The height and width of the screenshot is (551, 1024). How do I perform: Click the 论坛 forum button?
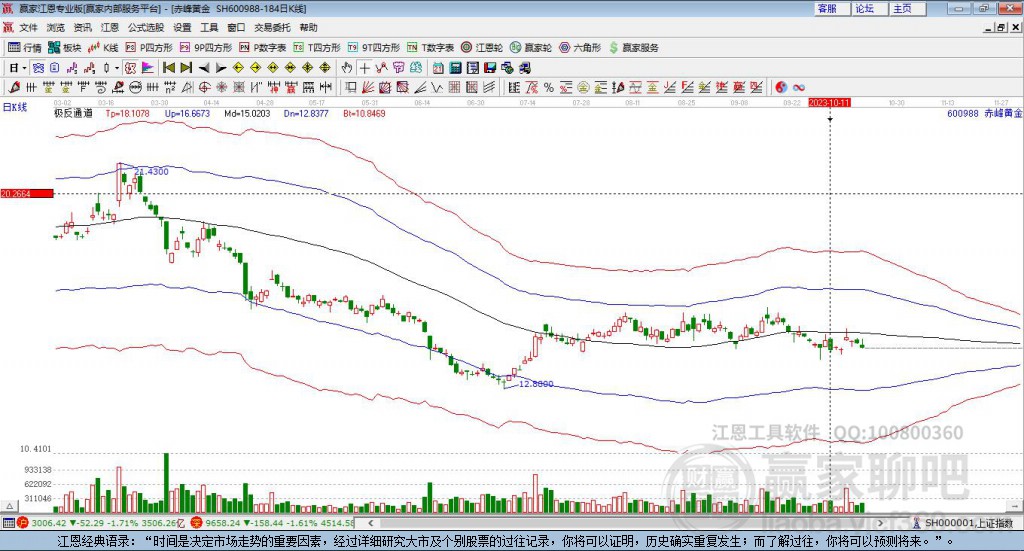(x=870, y=8)
